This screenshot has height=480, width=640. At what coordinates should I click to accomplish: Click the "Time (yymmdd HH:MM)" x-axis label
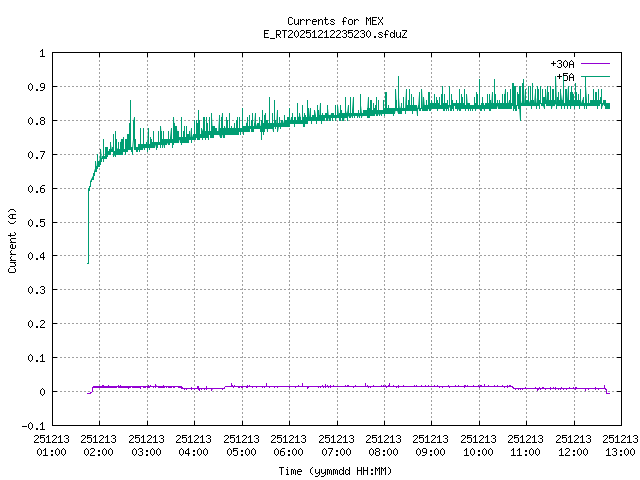pyautogui.click(x=334, y=470)
